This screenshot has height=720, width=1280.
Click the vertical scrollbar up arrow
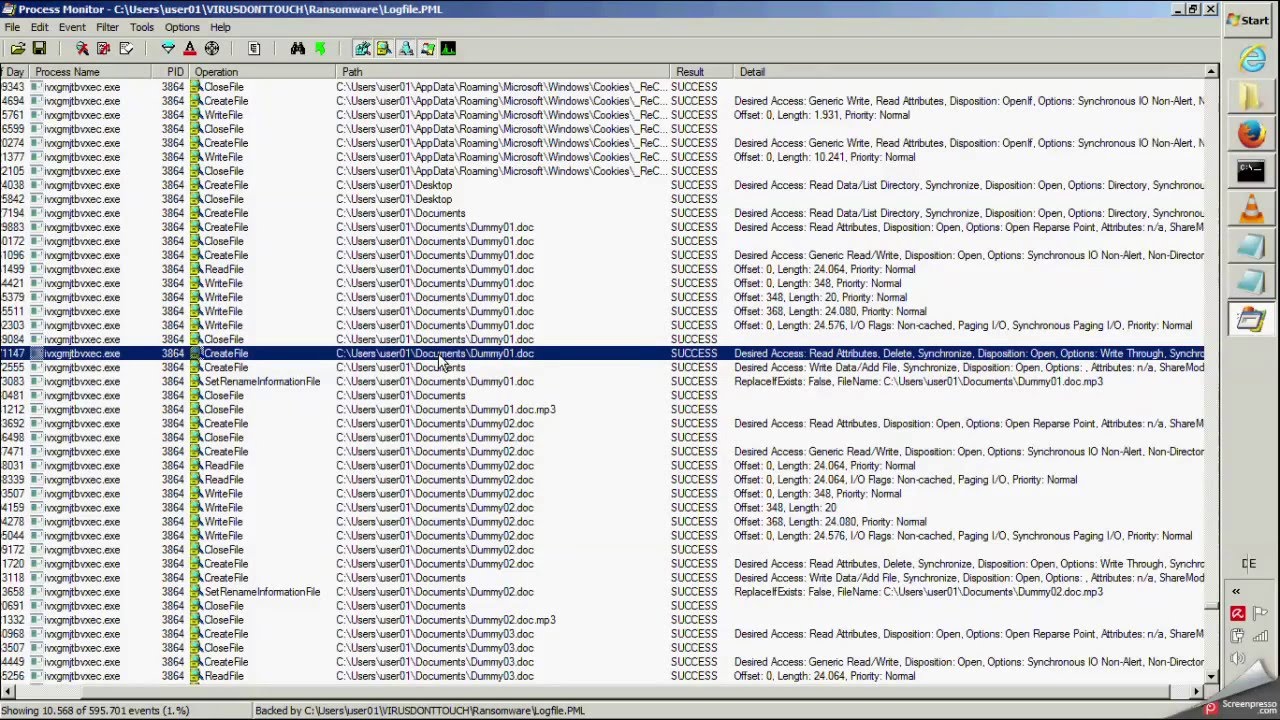(1211, 72)
